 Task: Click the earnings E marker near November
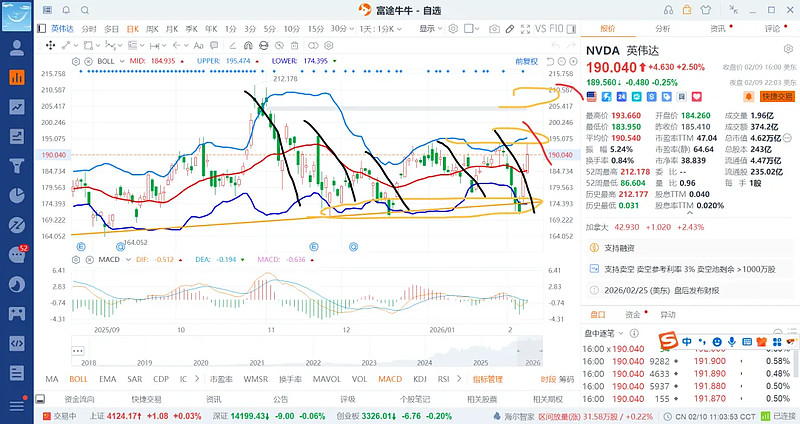pyautogui.click(x=314, y=247)
